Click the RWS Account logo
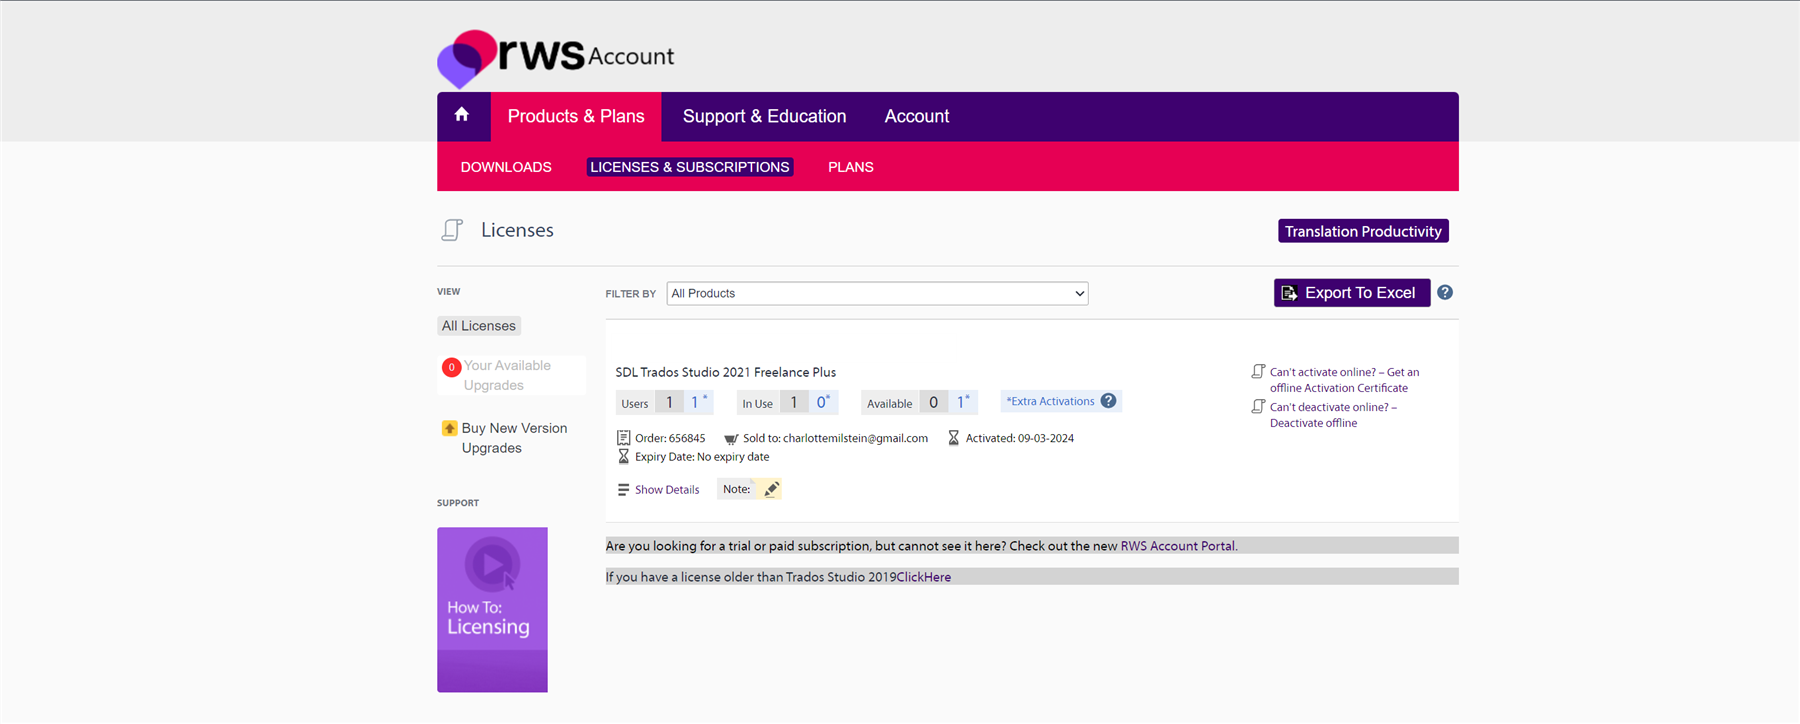Screen dimensions: 1800x724 click(x=556, y=58)
